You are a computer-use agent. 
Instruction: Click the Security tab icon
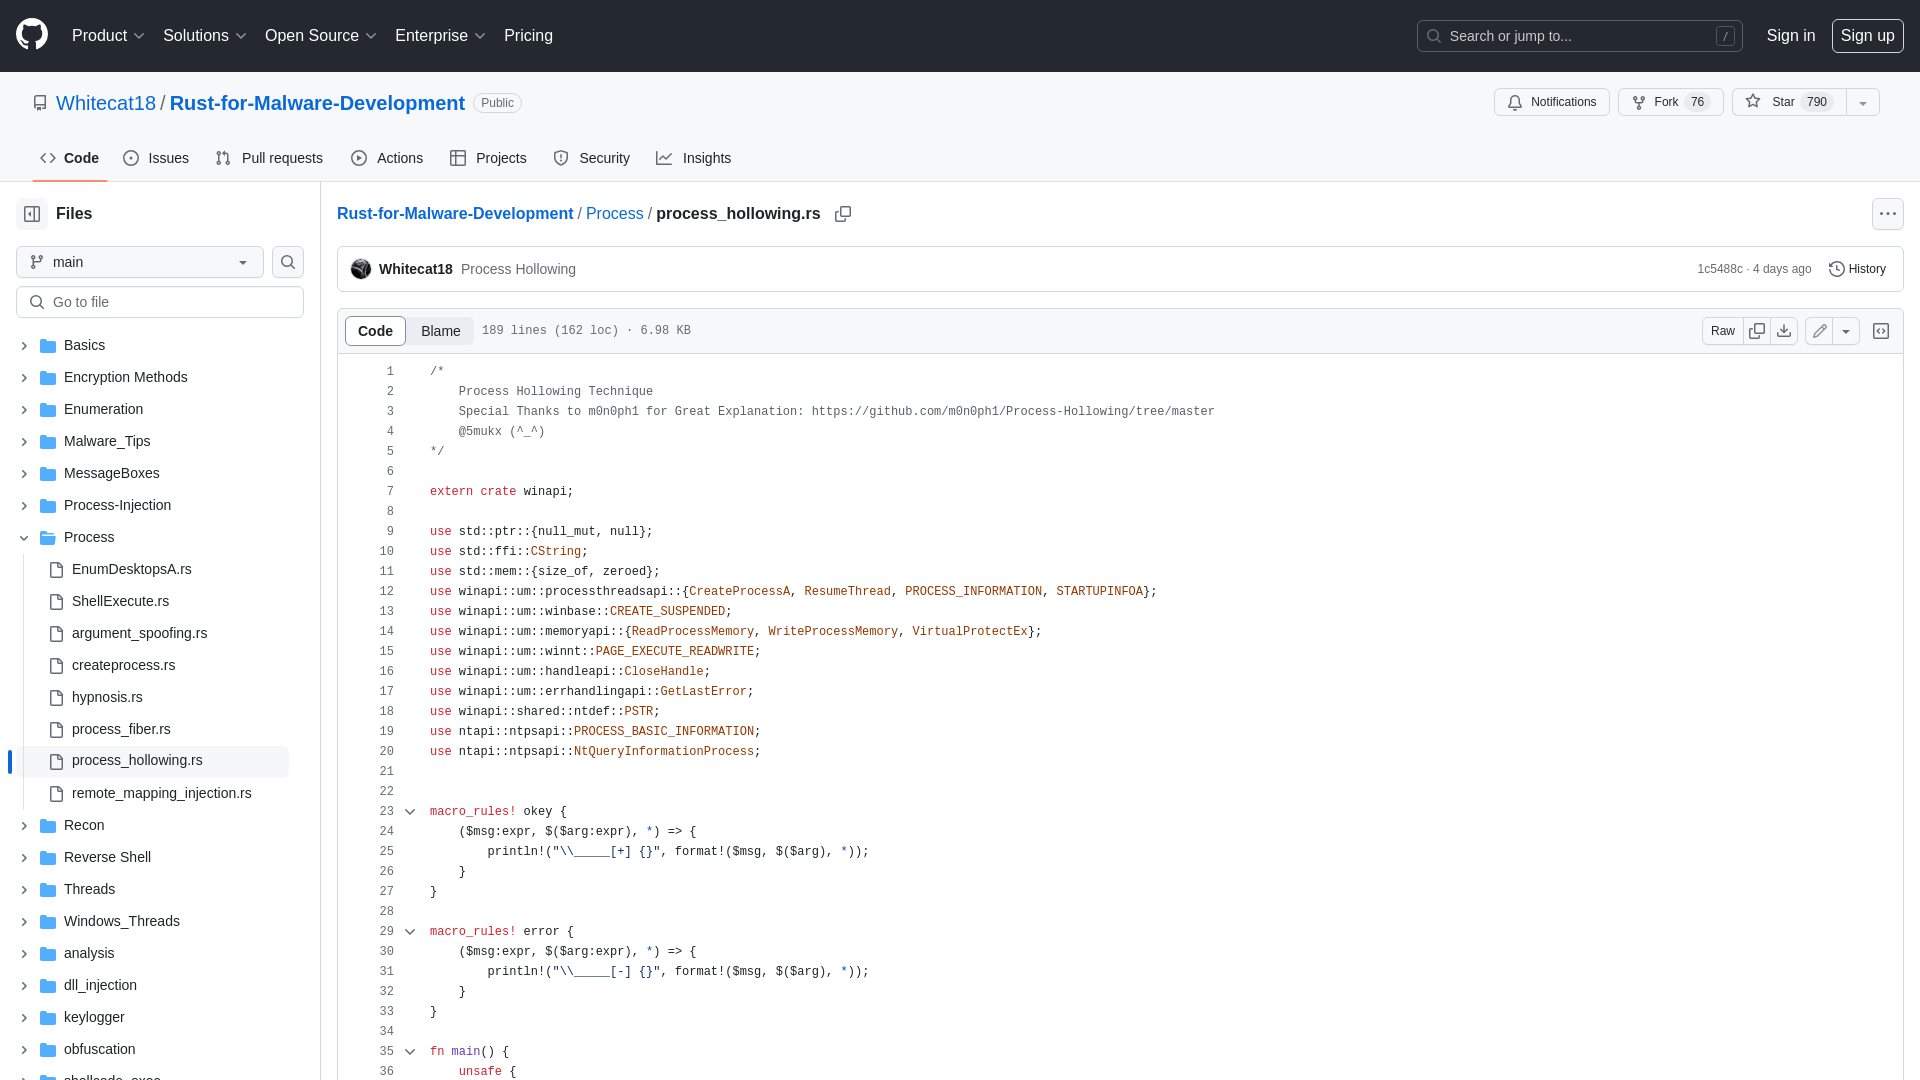560,158
